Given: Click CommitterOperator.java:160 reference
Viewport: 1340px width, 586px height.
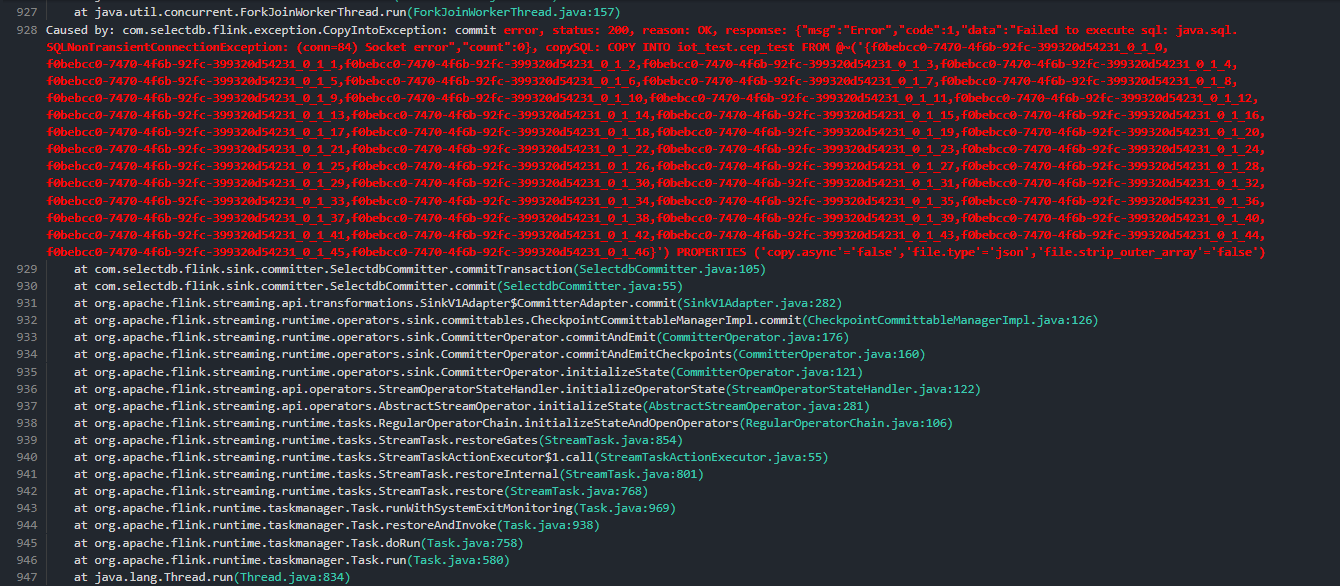Looking at the screenshot, I should pyautogui.click(x=828, y=354).
